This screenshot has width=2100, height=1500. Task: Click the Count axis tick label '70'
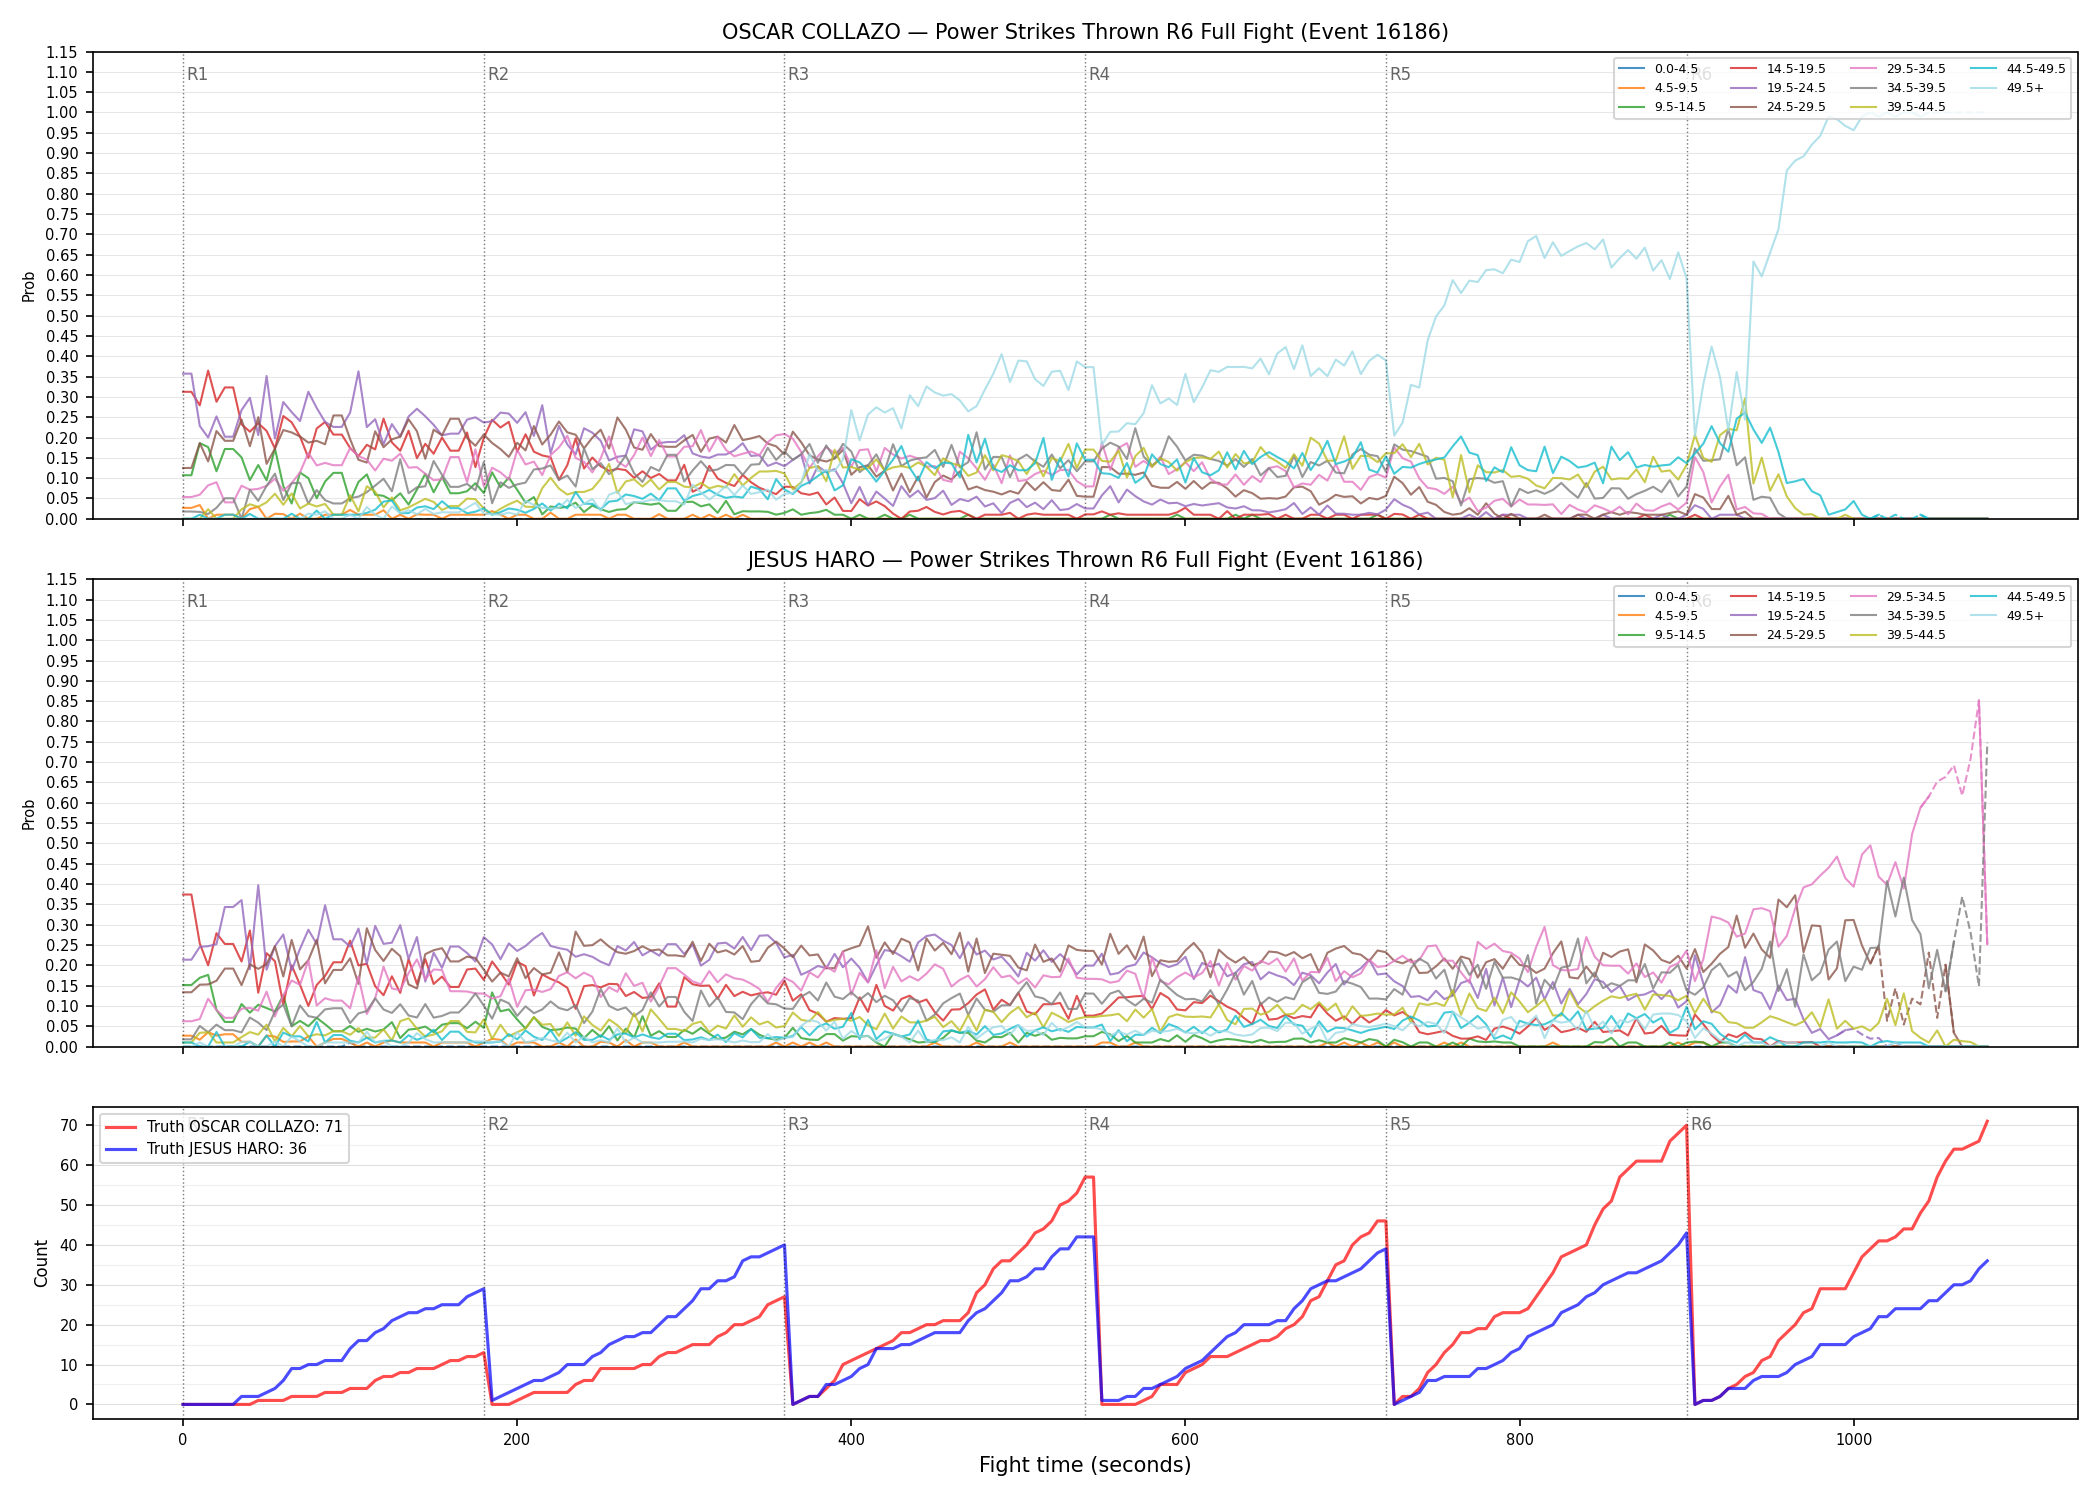point(69,1126)
